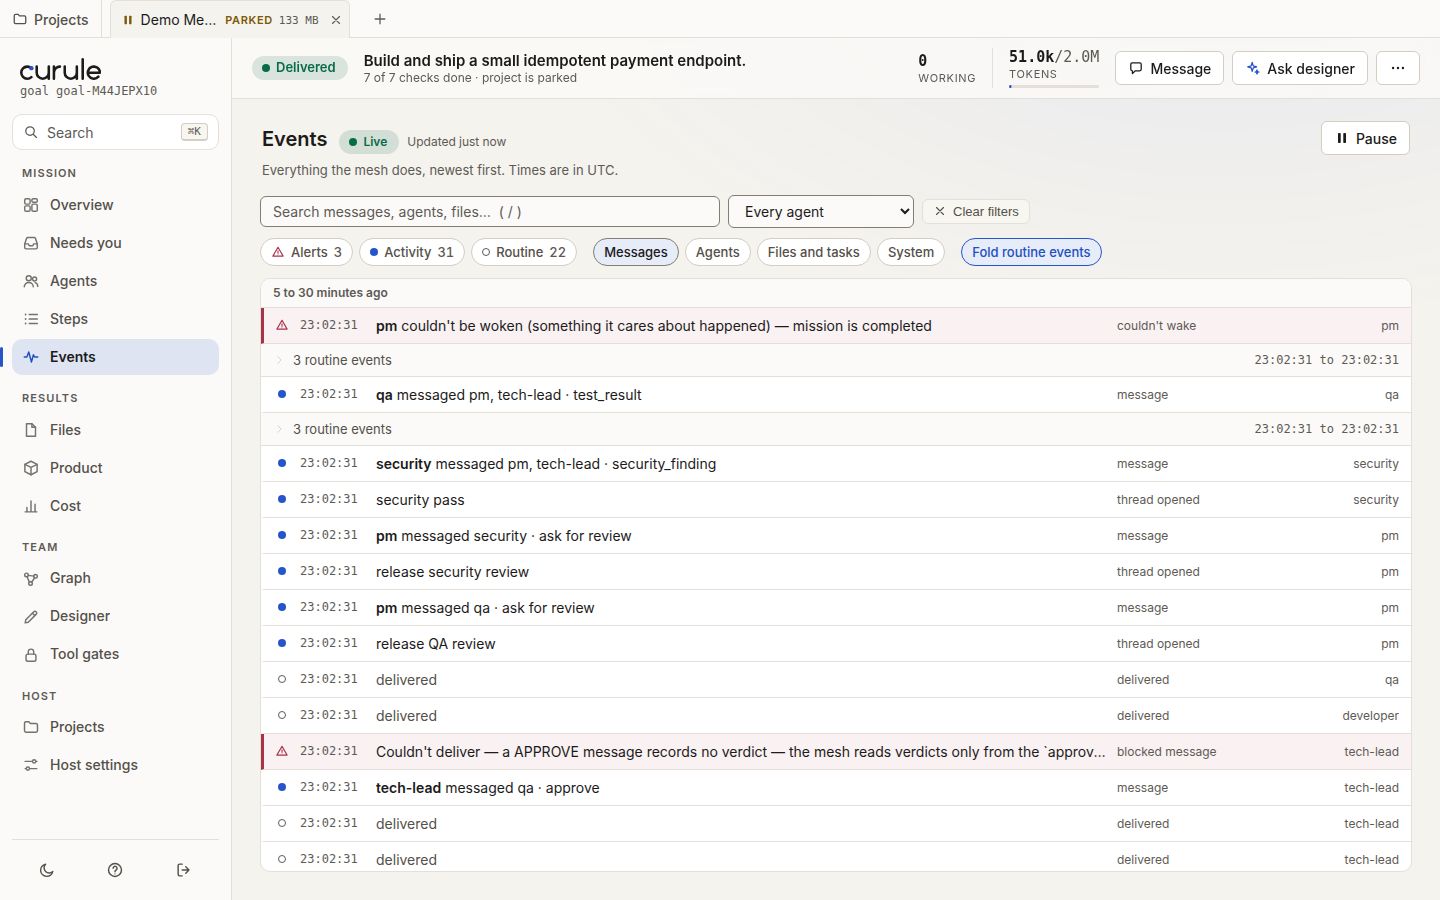Click the tokens usage progress bar
1440x900 pixels.
[1054, 87]
